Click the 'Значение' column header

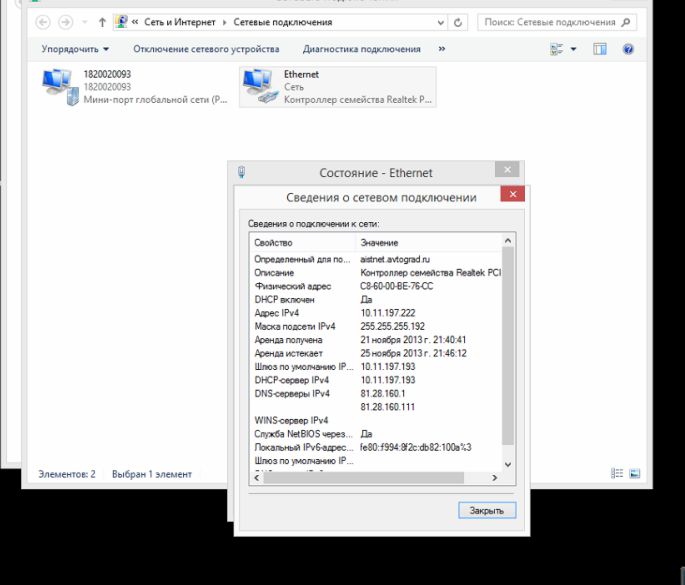coord(429,242)
